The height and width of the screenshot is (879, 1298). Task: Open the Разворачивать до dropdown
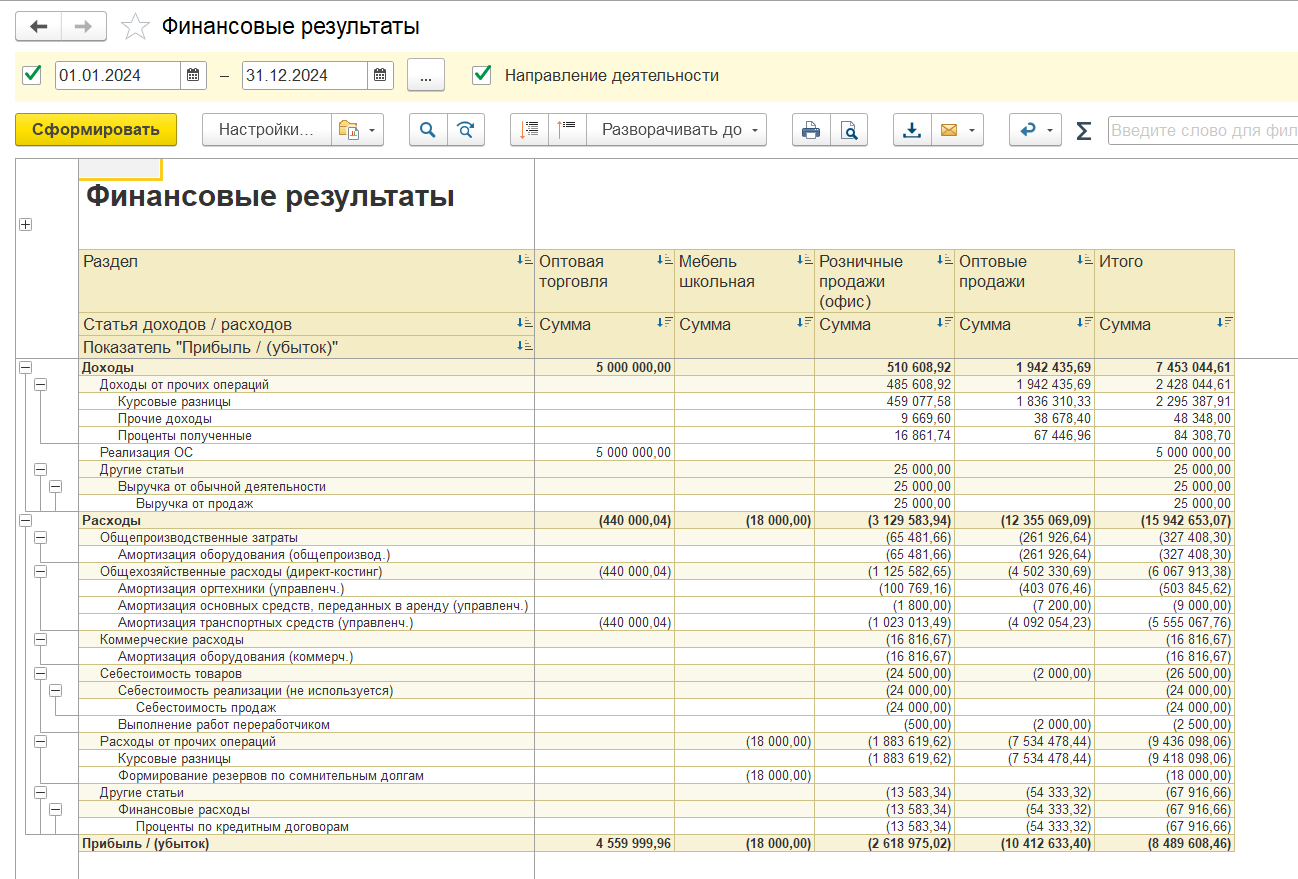677,130
